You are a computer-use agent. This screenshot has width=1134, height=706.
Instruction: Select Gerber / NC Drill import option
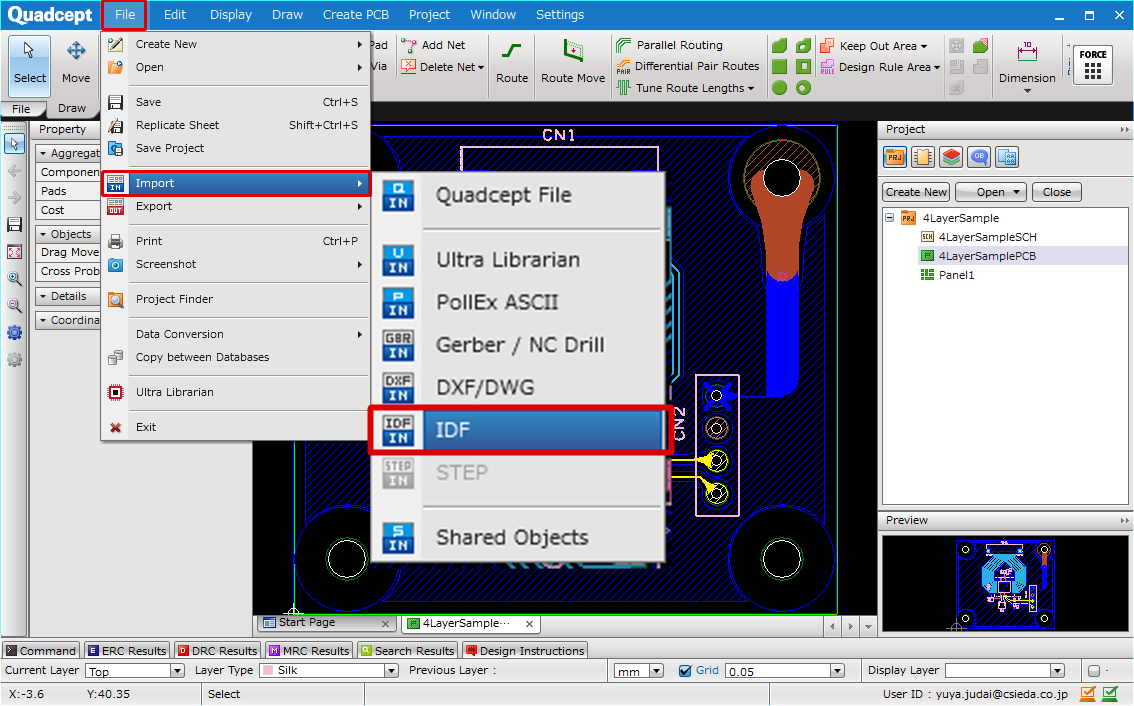point(521,345)
